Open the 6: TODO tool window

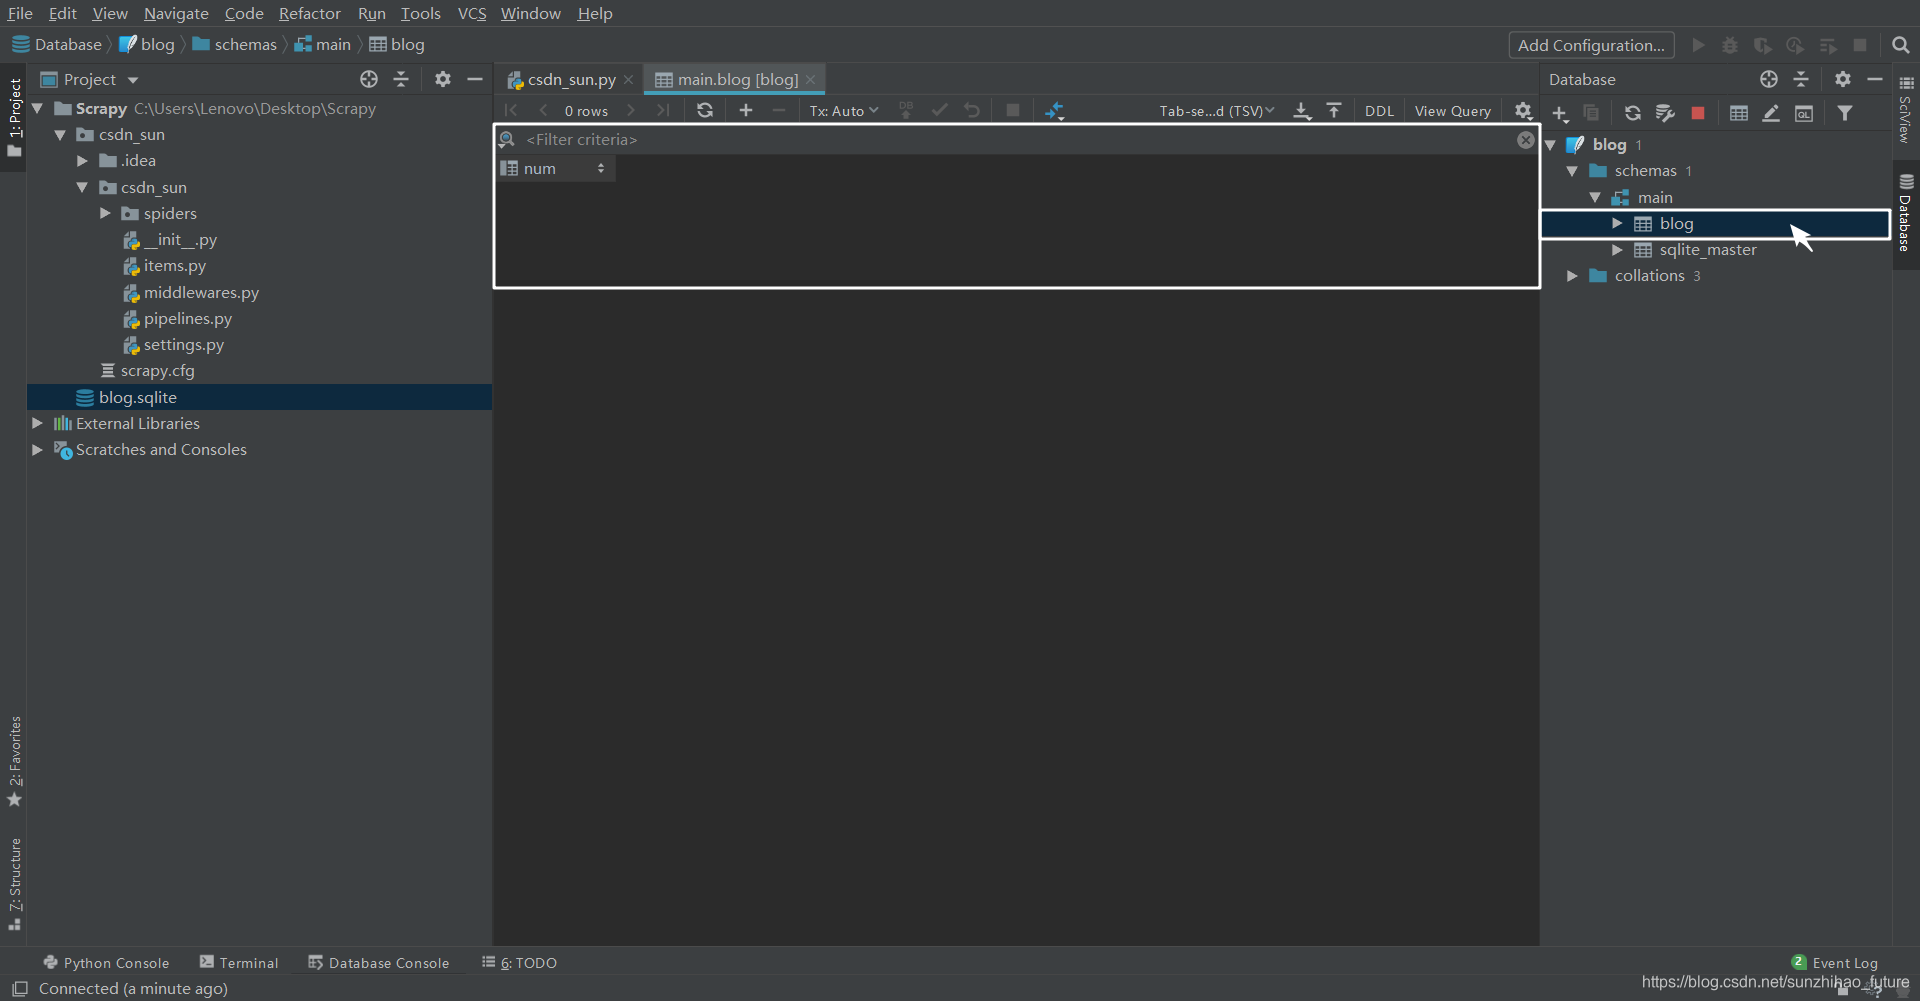coord(519,962)
